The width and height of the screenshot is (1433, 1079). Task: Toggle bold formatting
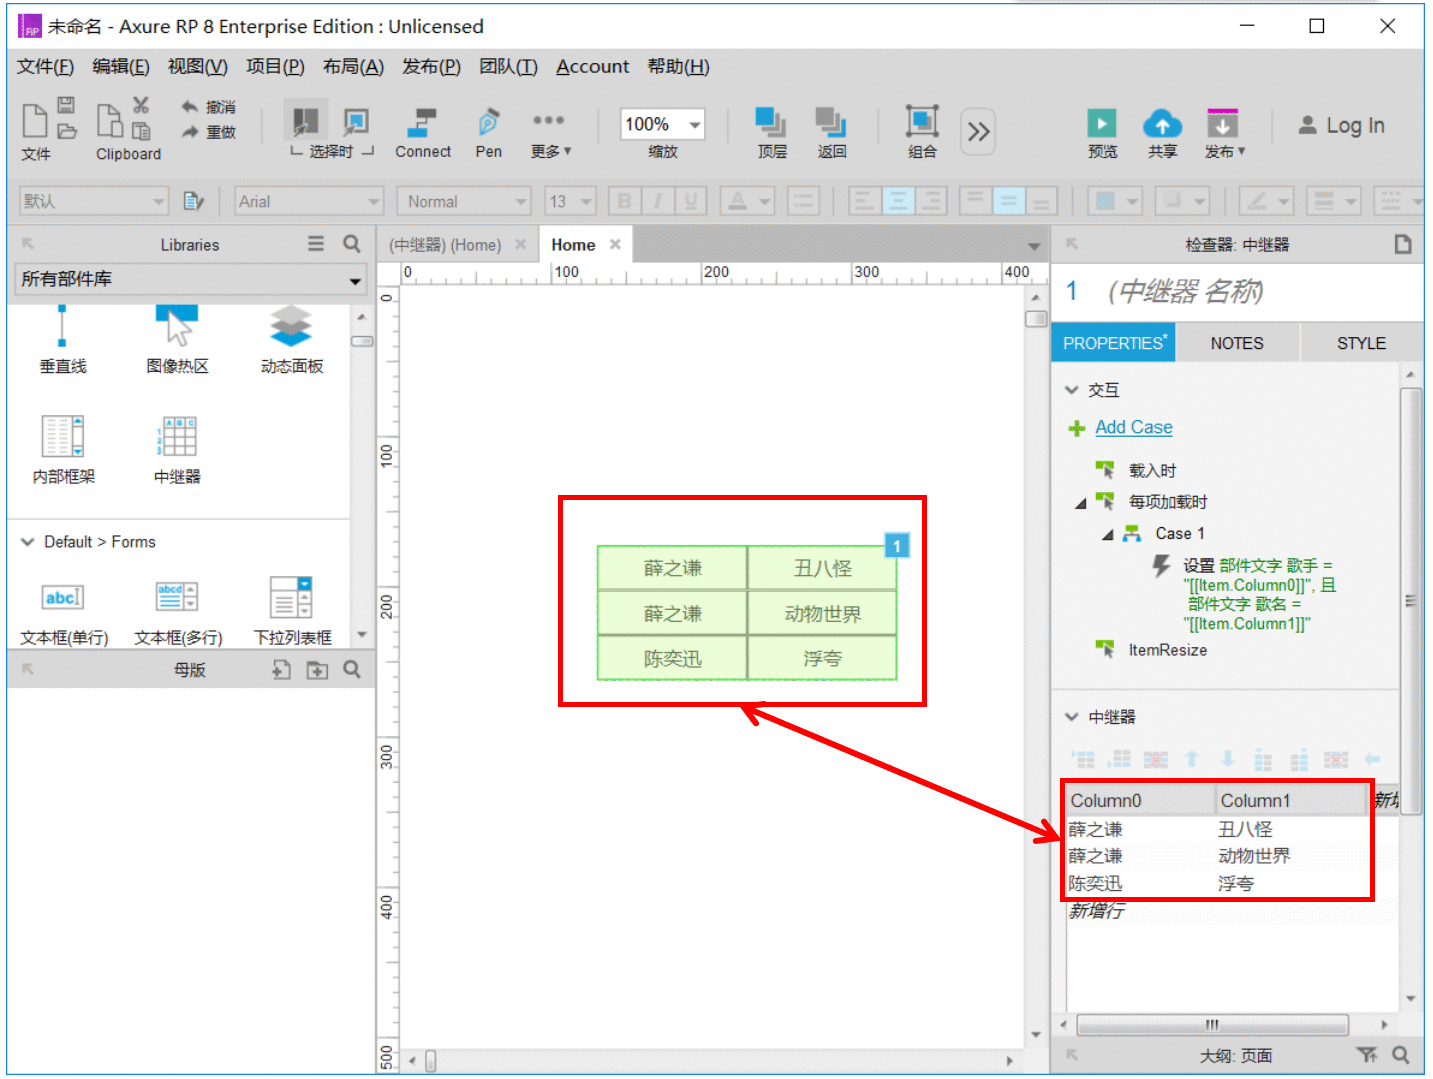coord(624,201)
